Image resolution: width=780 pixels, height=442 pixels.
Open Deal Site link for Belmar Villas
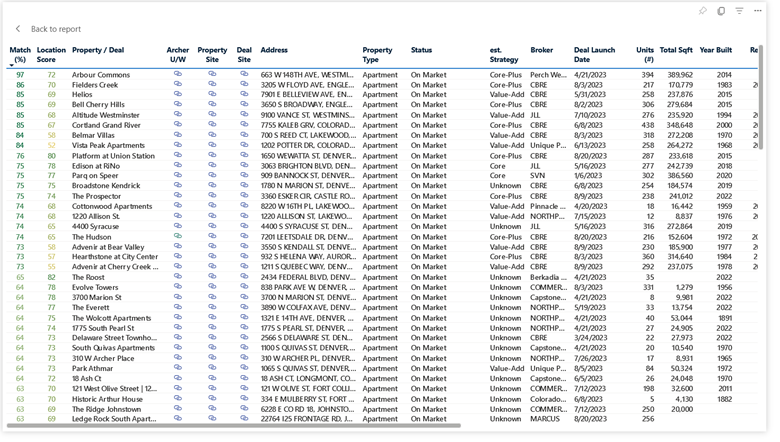[244, 135]
